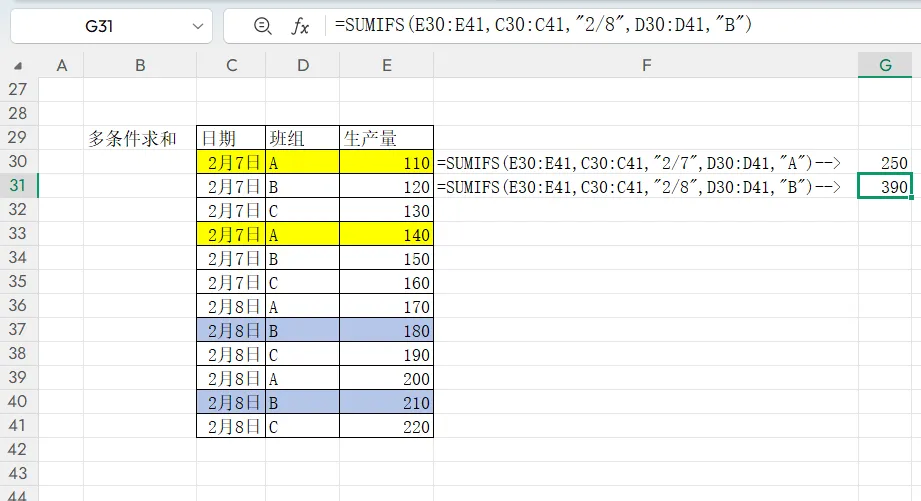Select row 27 header
The image size is (921, 501).
(18, 89)
